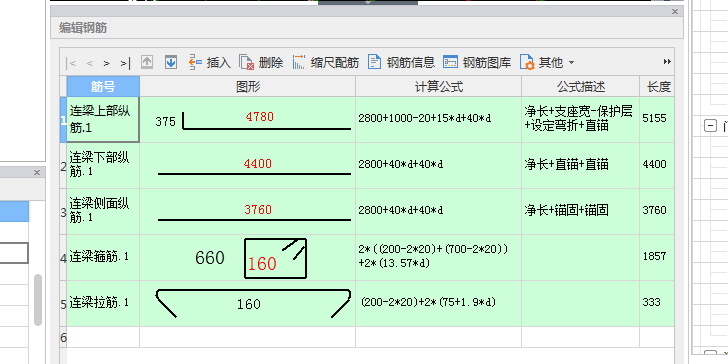
Task: Click the 计算公式 column header
Action: [x=439, y=86]
